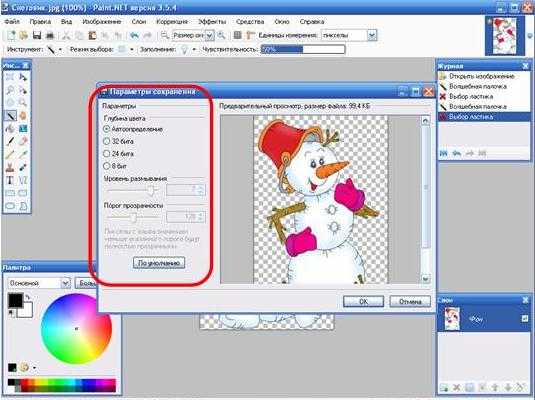Image resolution: width=535 pixels, height=400 pixels.
Task: Click the Zoom in magnifier icon
Action: click(x=221, y=35)
